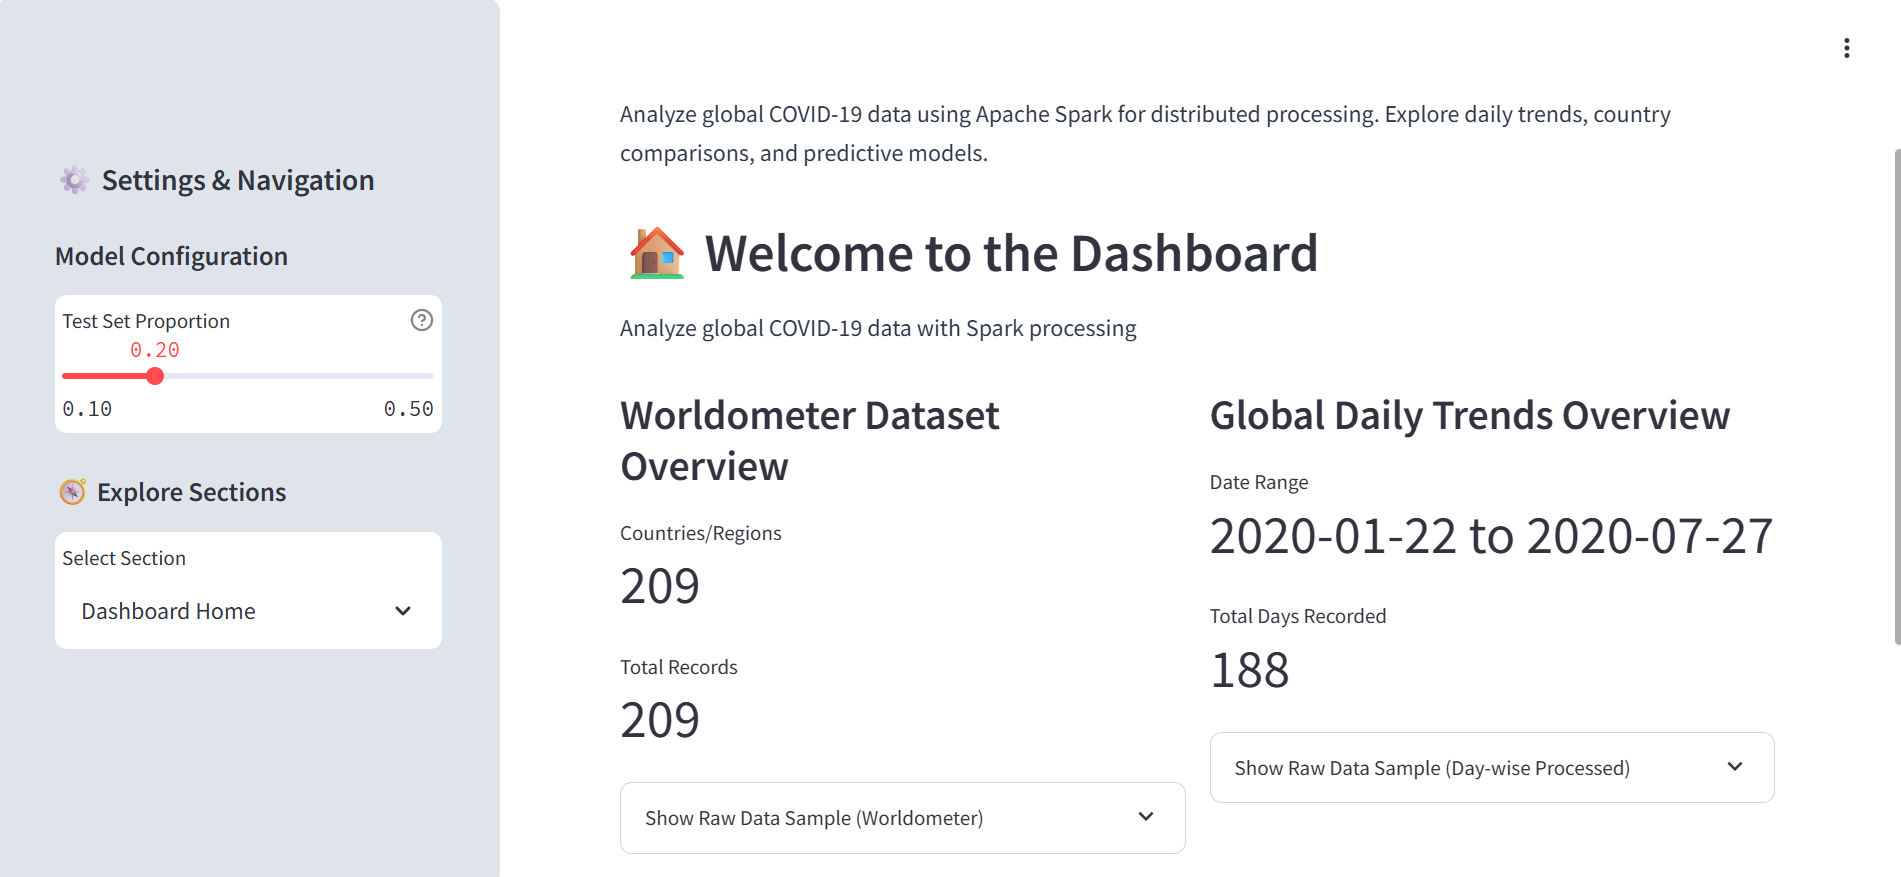Click the slider minimum label 0.10
This screenshot has height=877, width=1901.
(x=87, y=409)
